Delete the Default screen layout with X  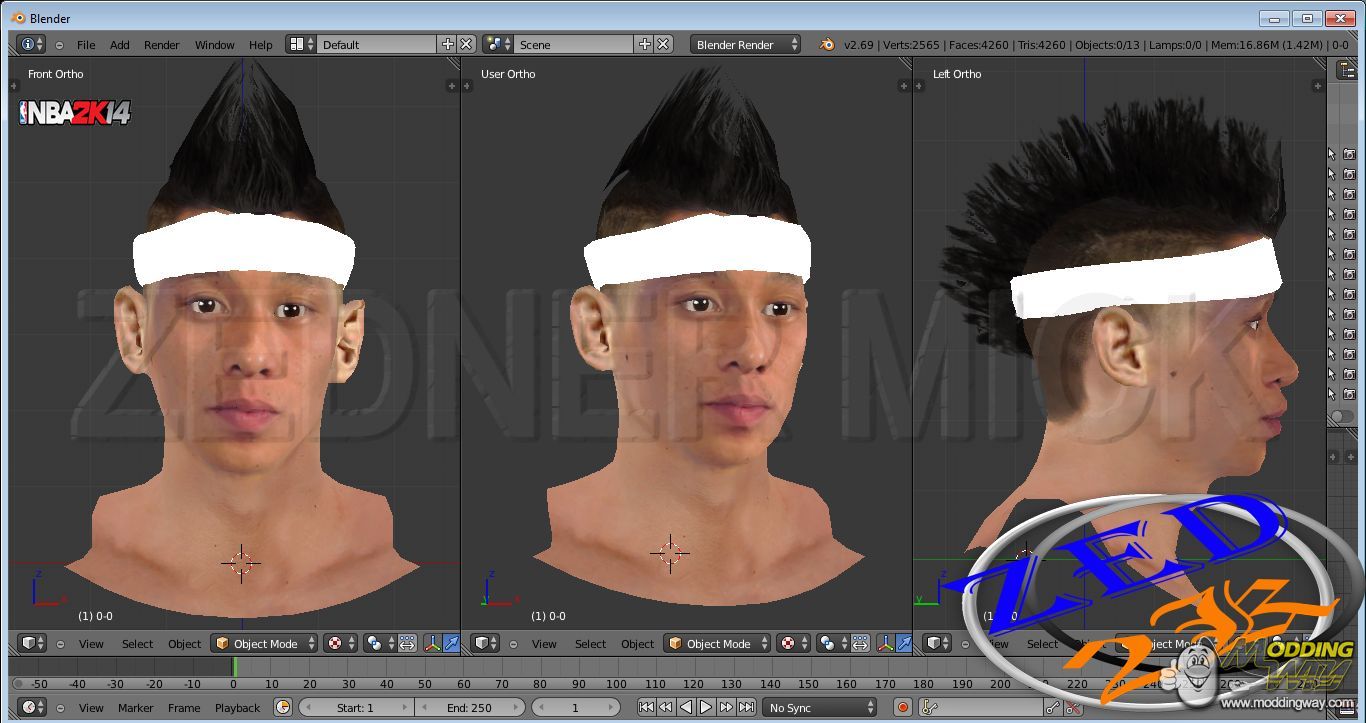point(466,44)
